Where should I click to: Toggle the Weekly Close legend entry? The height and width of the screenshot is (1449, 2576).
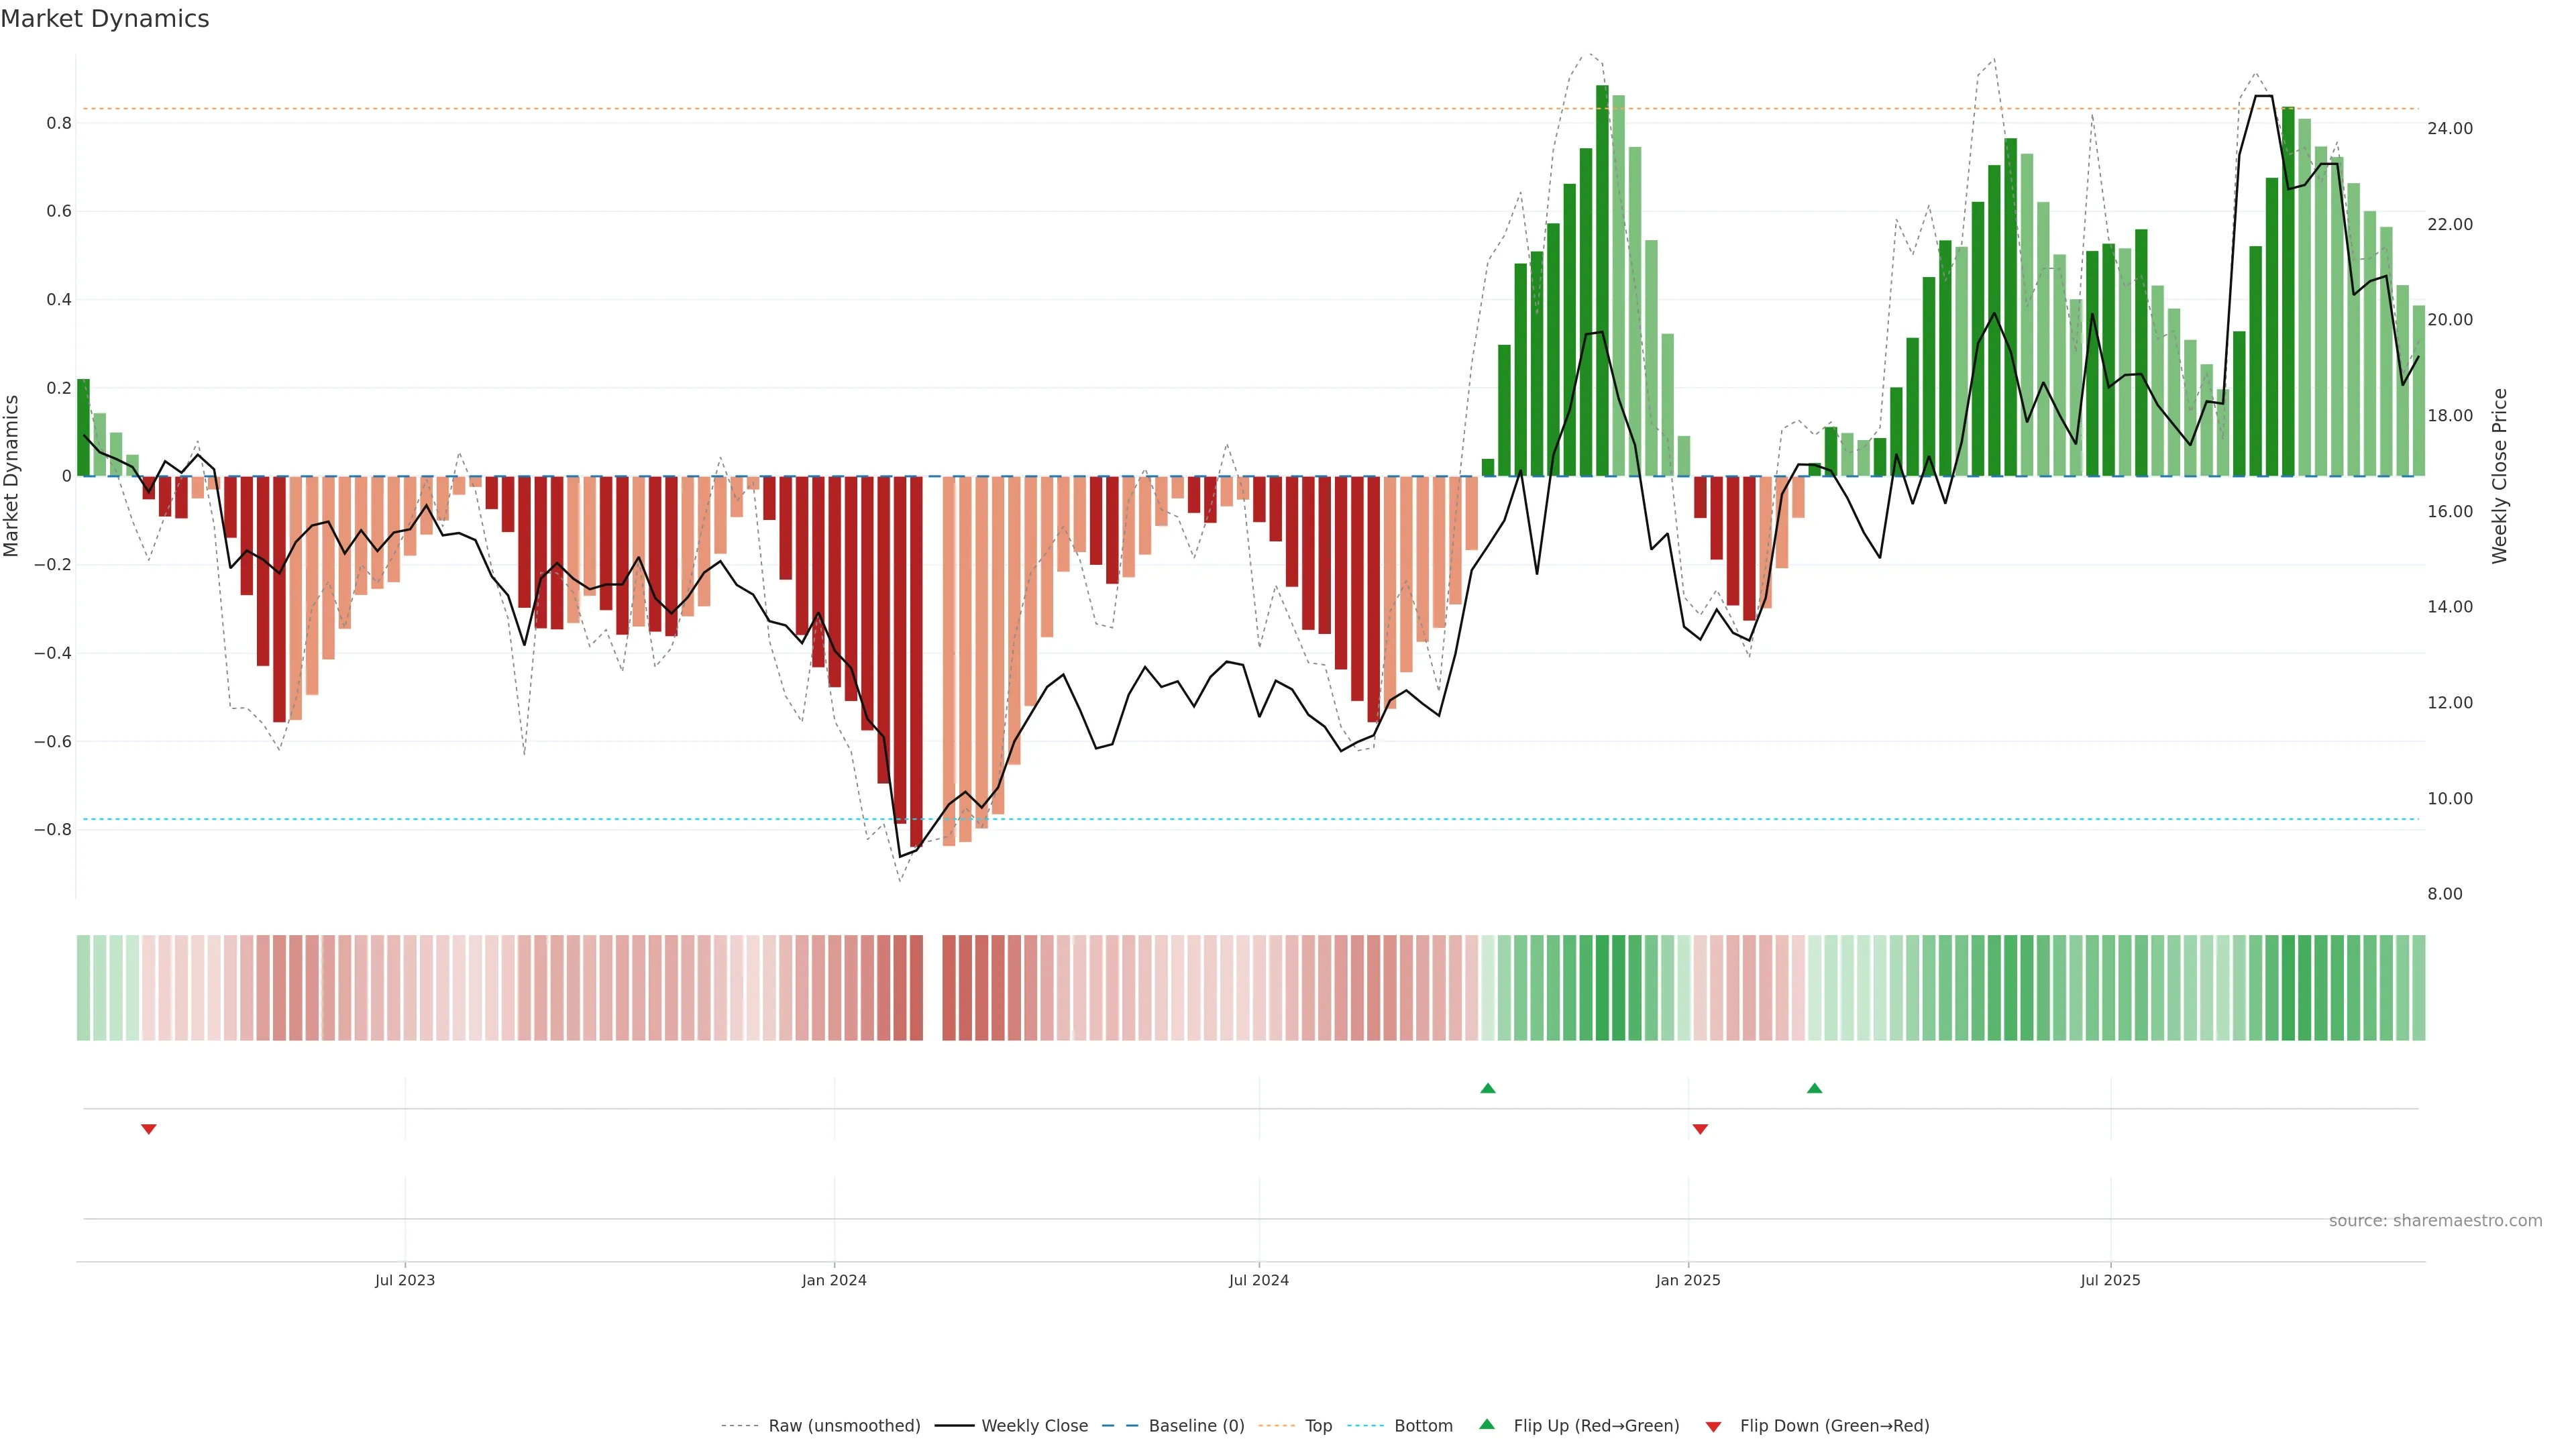pyautogui.click(x=1034, y=1426)
